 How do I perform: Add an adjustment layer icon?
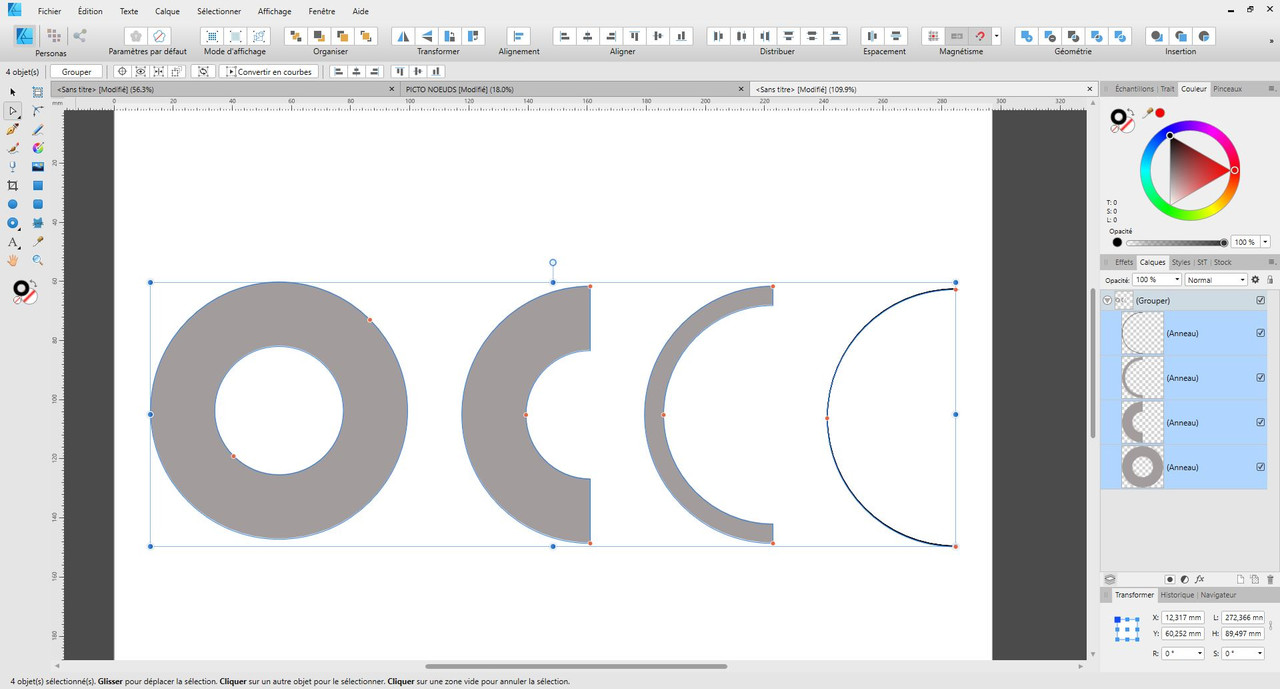click(x=1185, y=579)
